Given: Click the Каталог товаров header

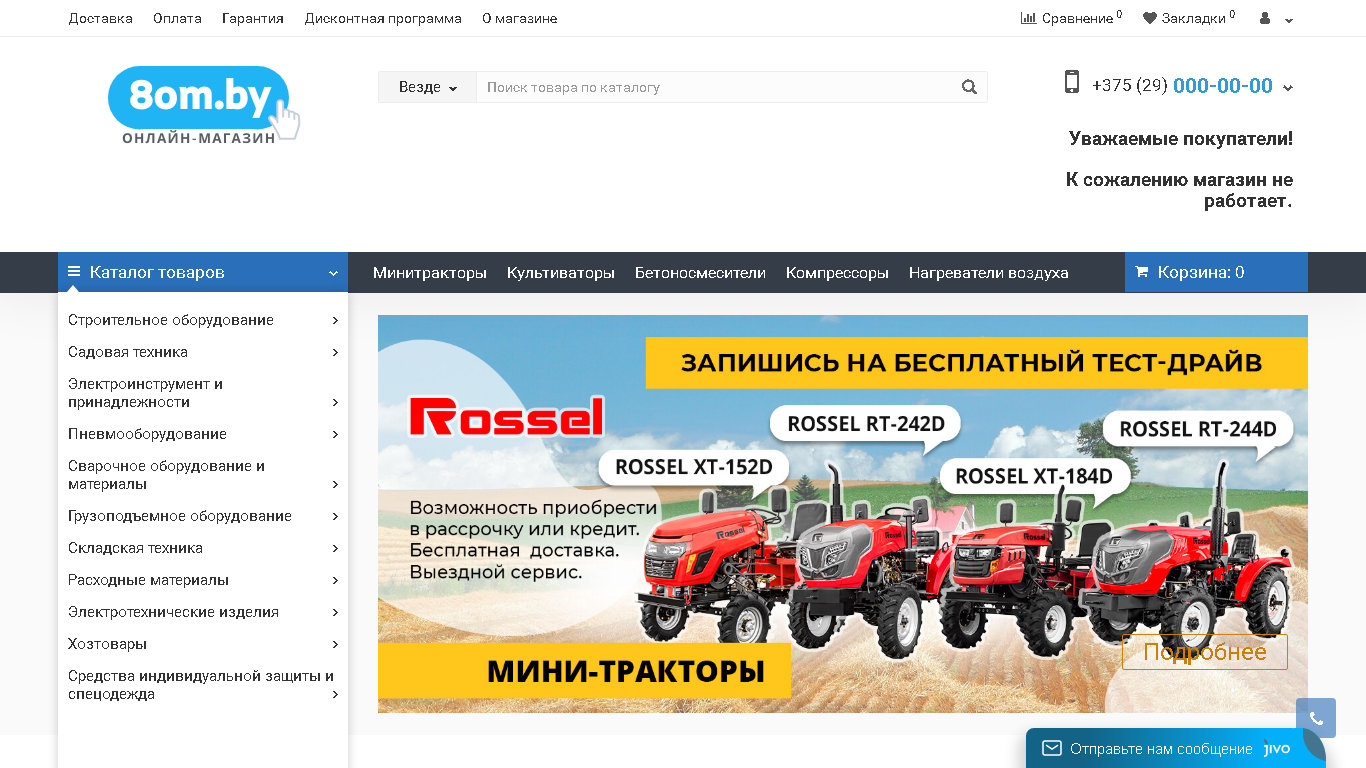Looking at the screenshot, I should 203,272.
